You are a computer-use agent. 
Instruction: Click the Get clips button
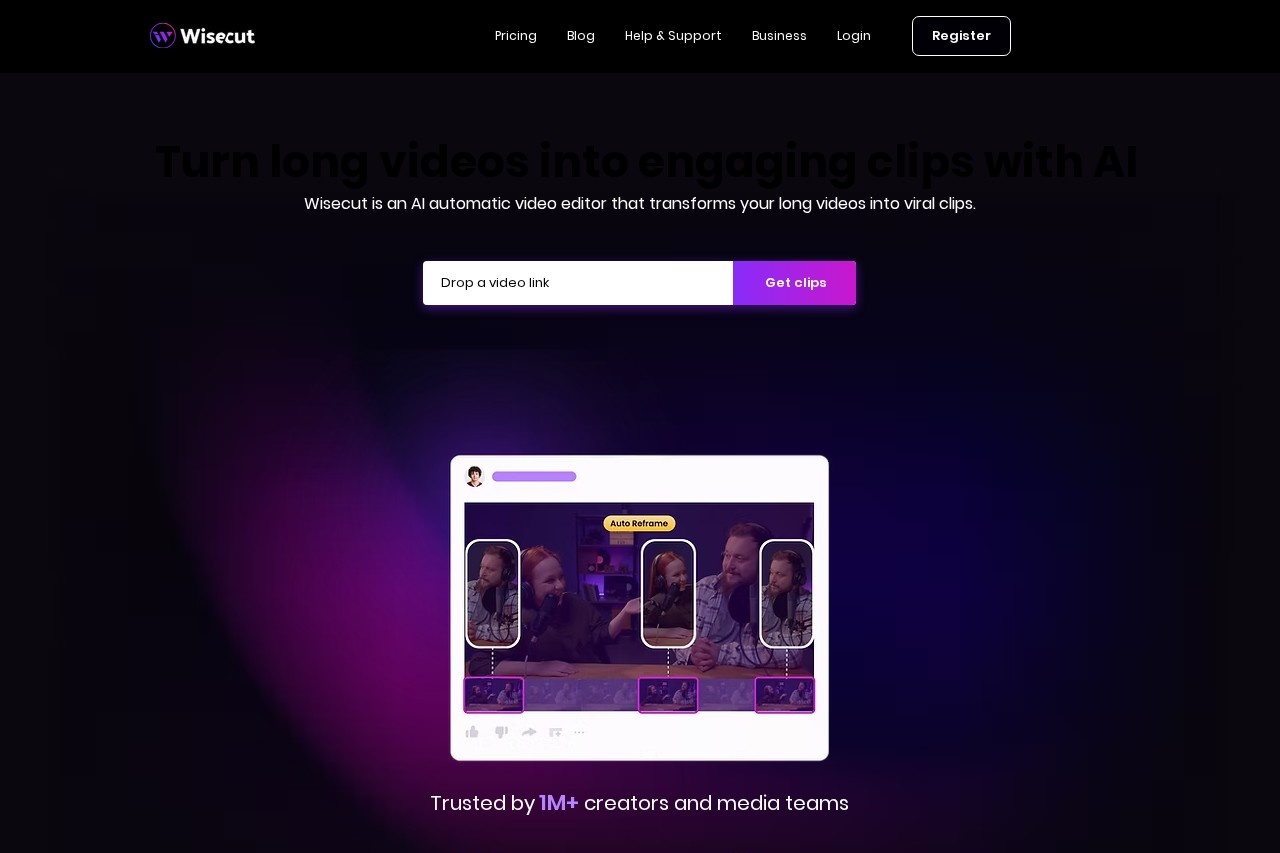[795, 283]
